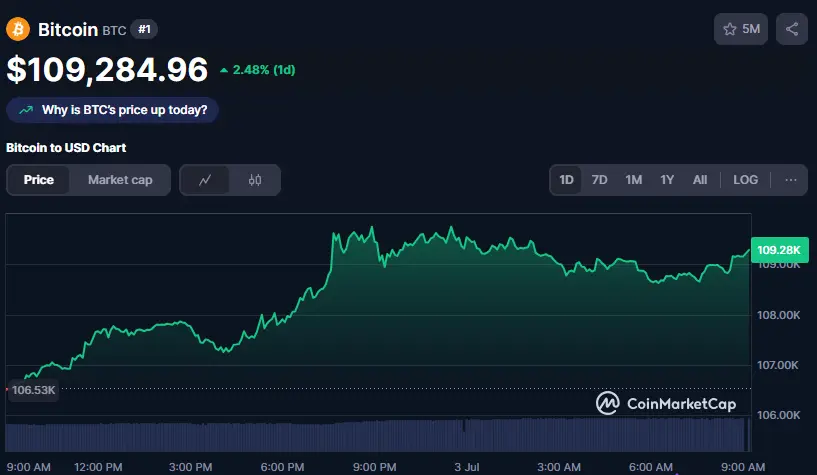Open 'Why is BTC's price up today?'
The image size is (817, 475).
[x=113, y=110]
